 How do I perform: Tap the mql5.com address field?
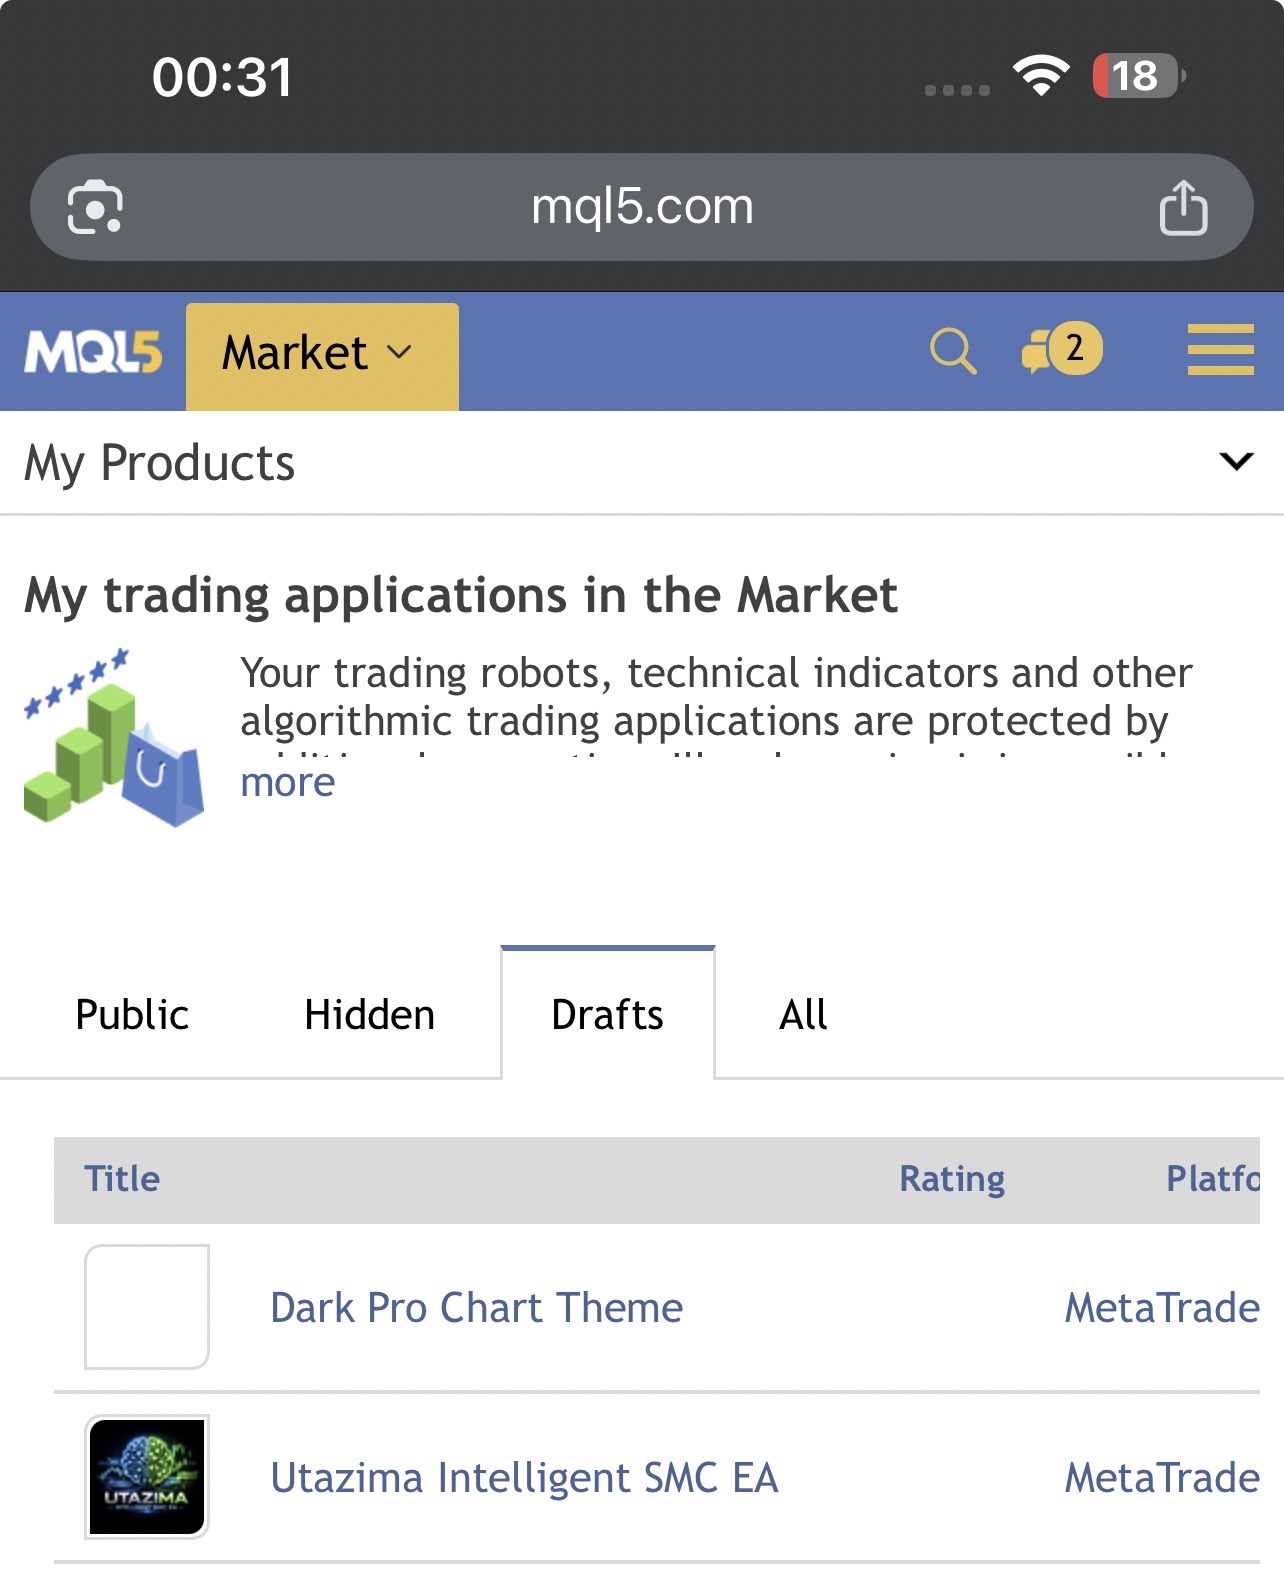[642, 207]
